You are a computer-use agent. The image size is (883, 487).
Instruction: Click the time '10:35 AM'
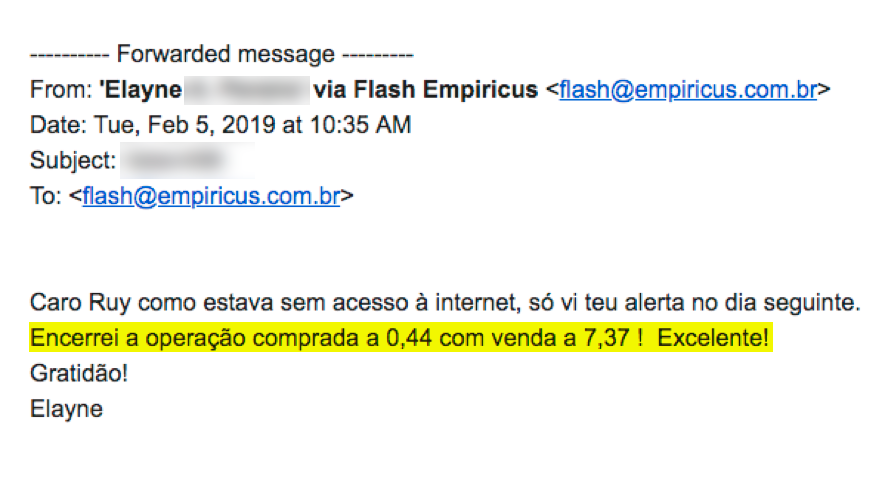(x=360, y=125)
